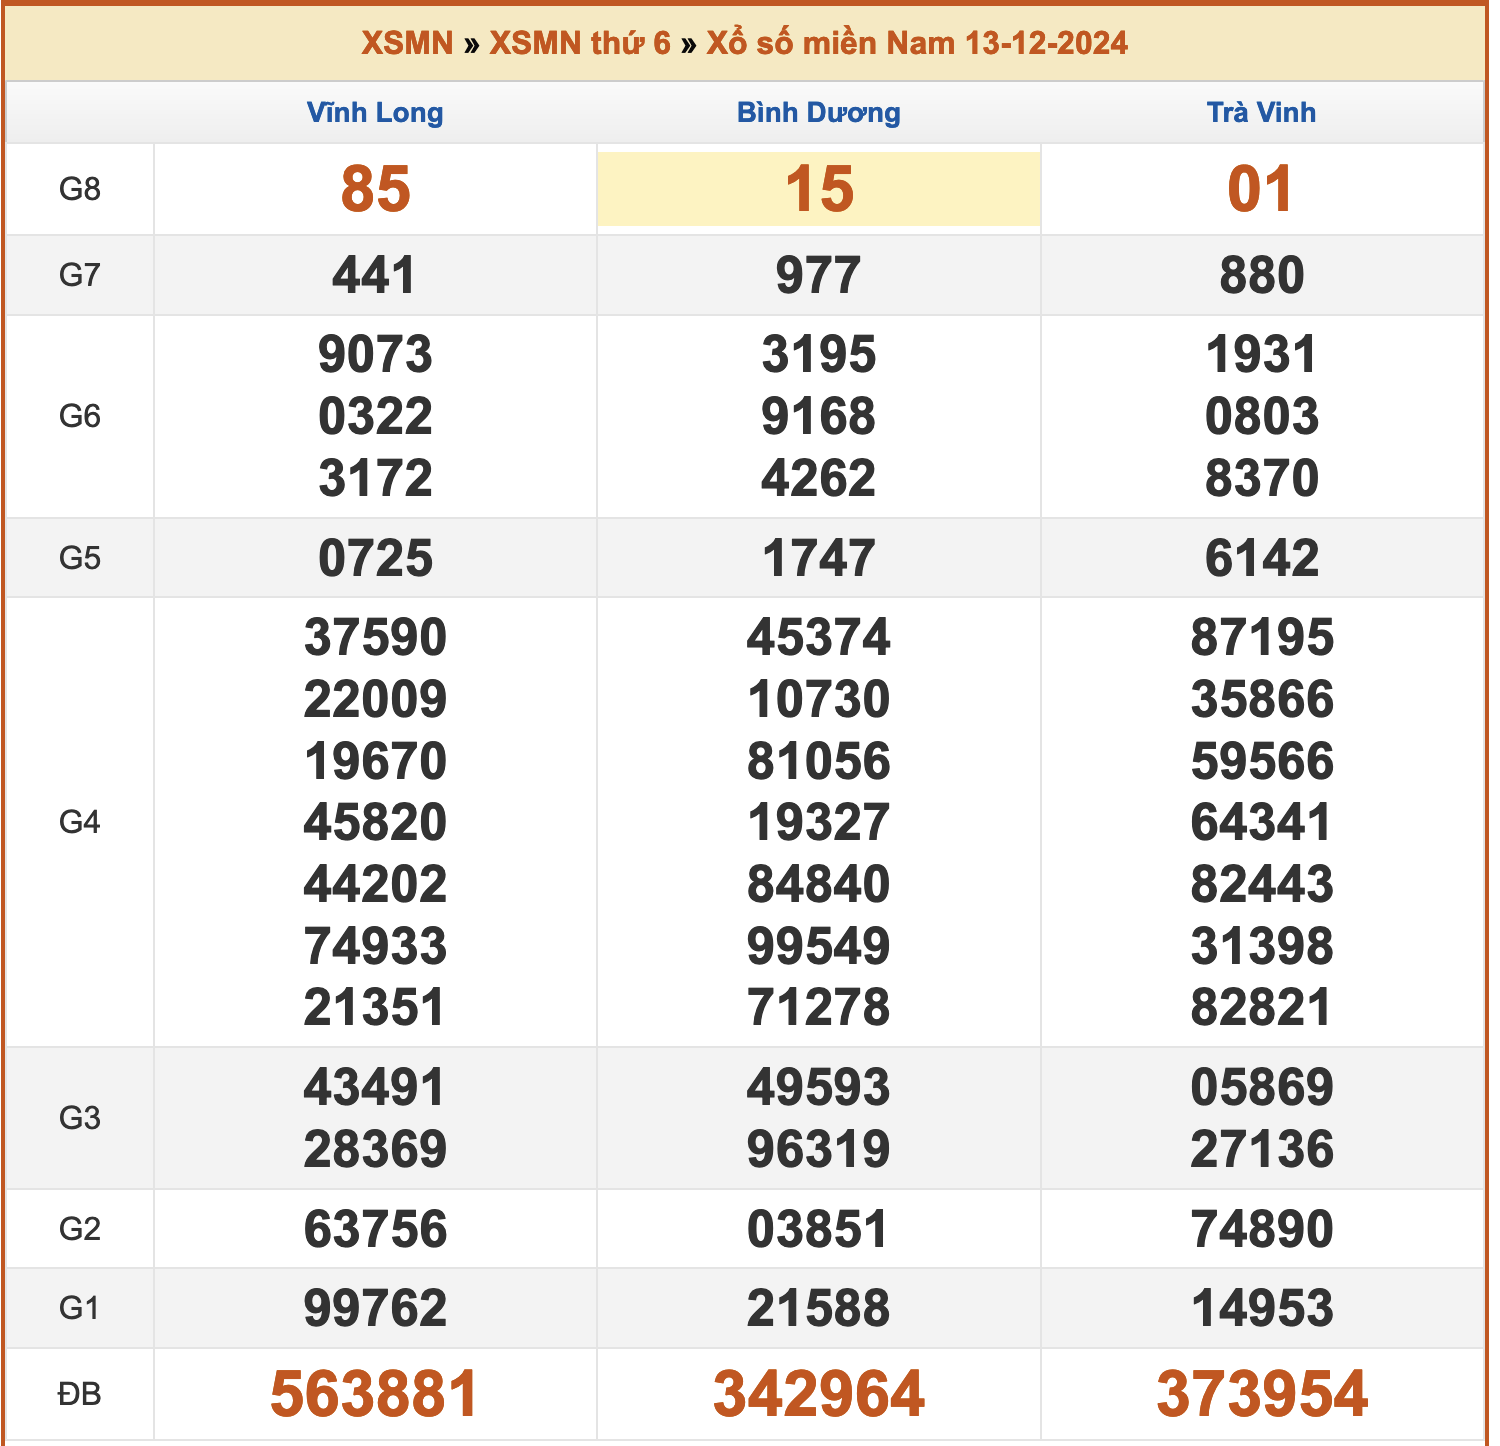Select G4 number 37590
Image resolution: width=1500 pixels, height=1446 pixels.
click(x=375, y=638)
